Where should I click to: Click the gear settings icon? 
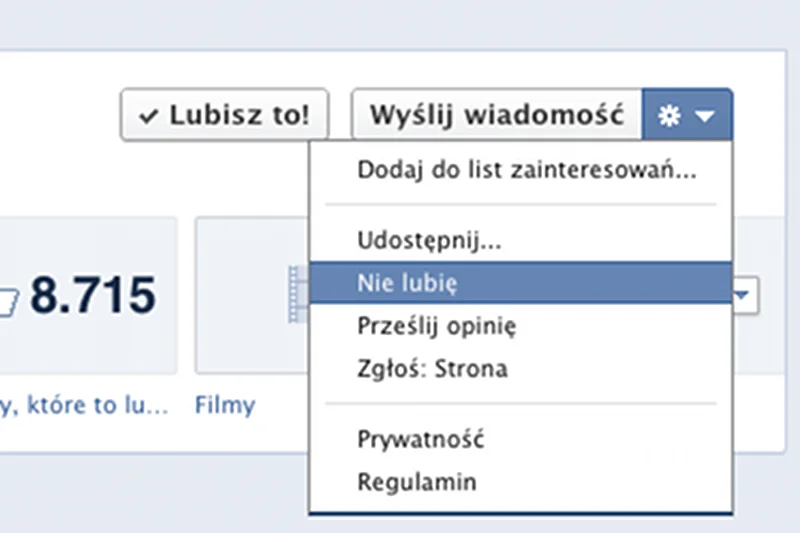click(669, 116)
